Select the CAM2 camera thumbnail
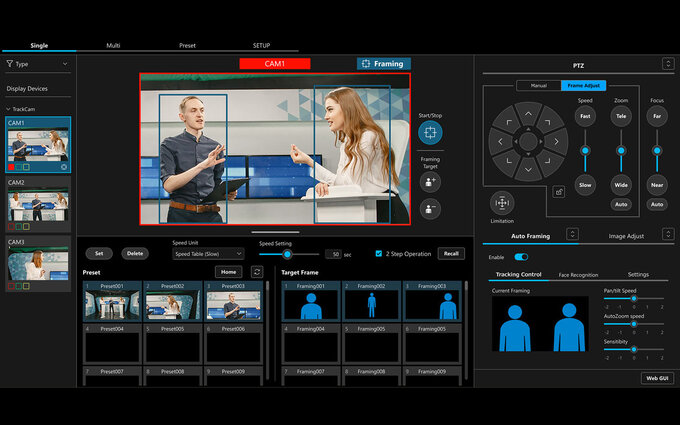 pos(38,204)
